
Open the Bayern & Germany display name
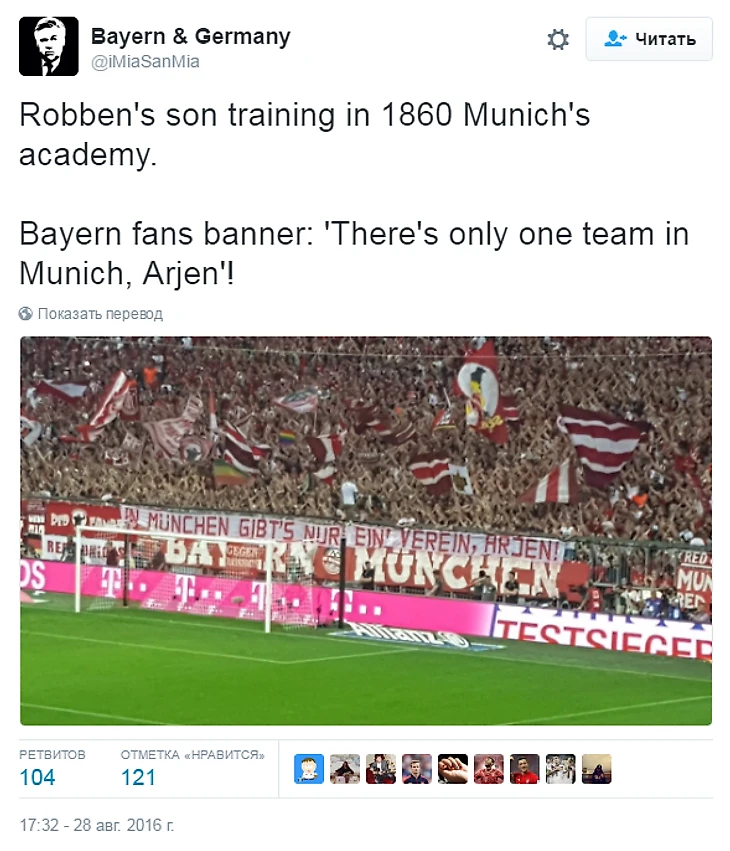click(191, 36)
